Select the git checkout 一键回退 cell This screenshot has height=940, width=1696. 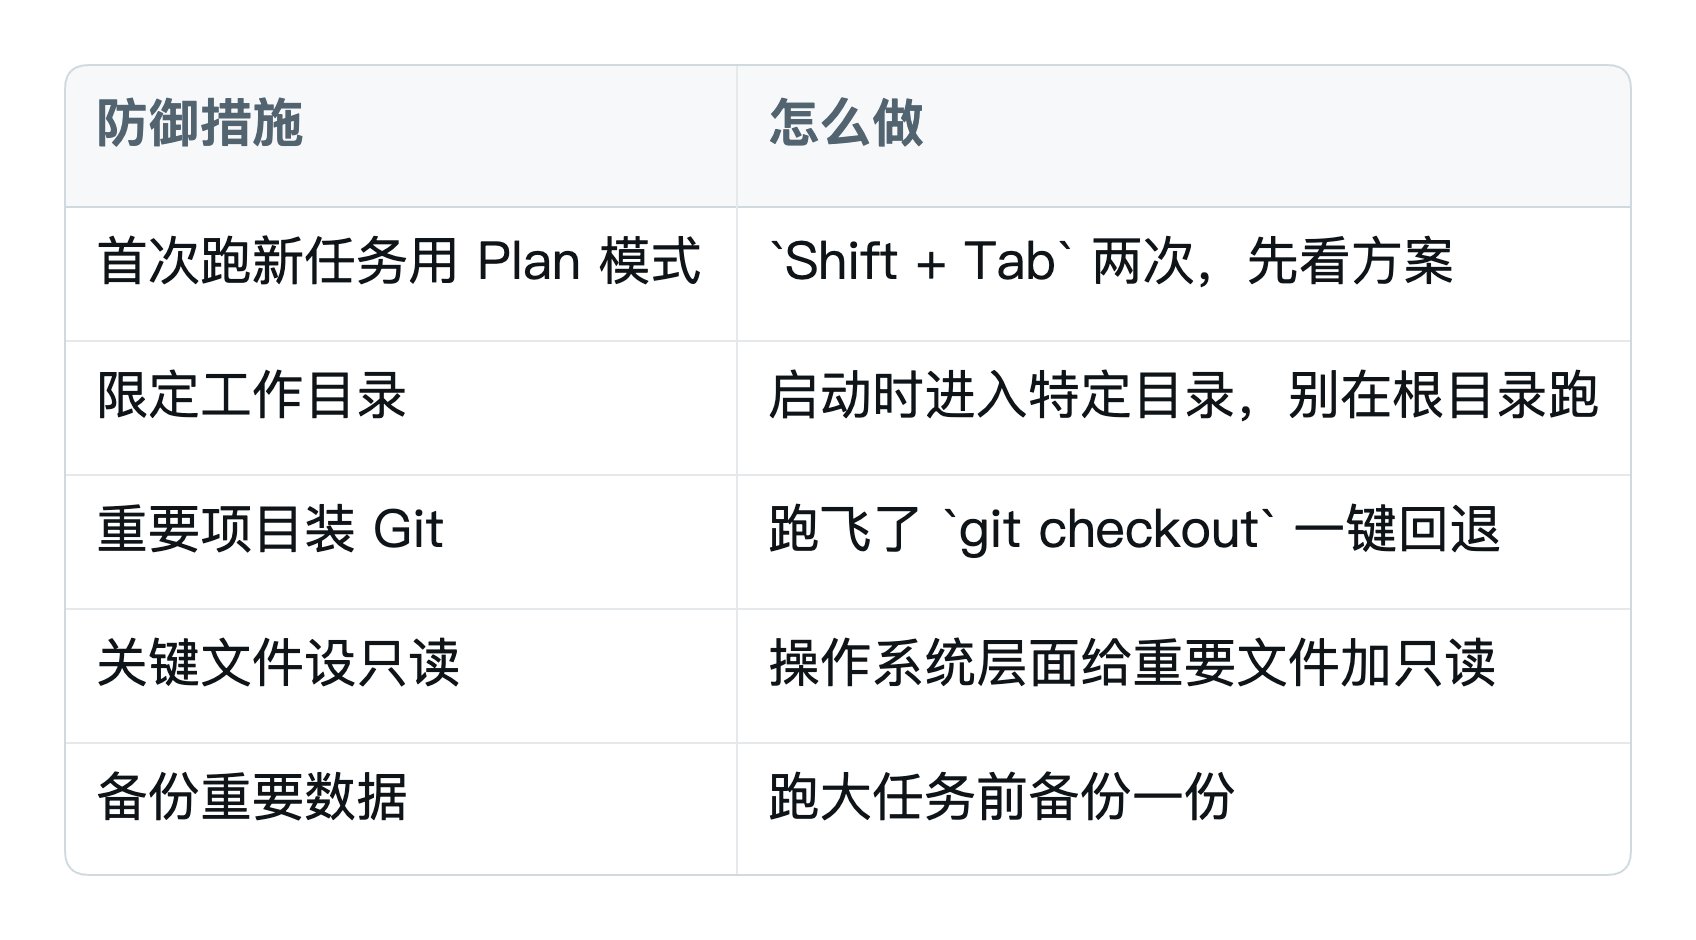click(x=1183, y=542)
